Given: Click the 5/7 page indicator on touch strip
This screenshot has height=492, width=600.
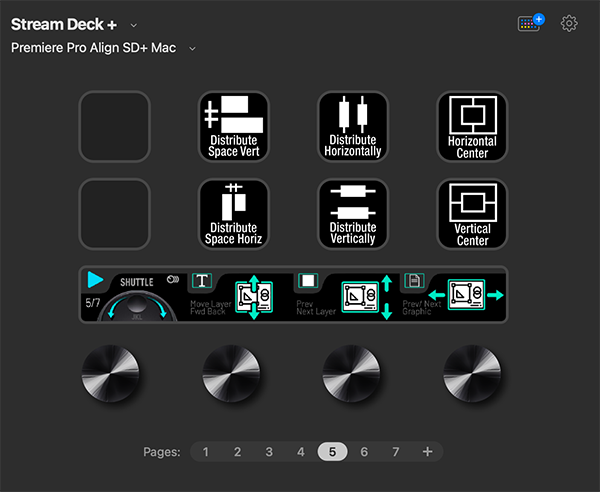Looking at the screenshot, I should click(93, 303).
